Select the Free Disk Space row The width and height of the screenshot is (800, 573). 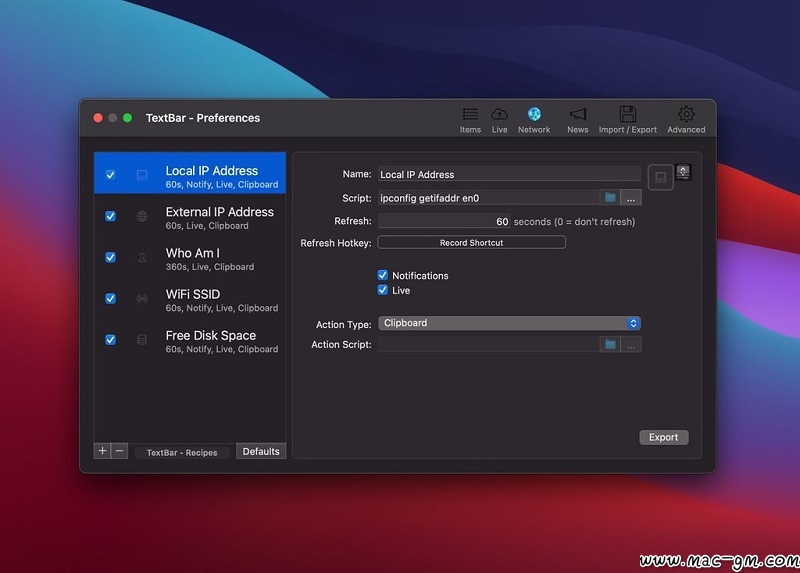[190, 340]
